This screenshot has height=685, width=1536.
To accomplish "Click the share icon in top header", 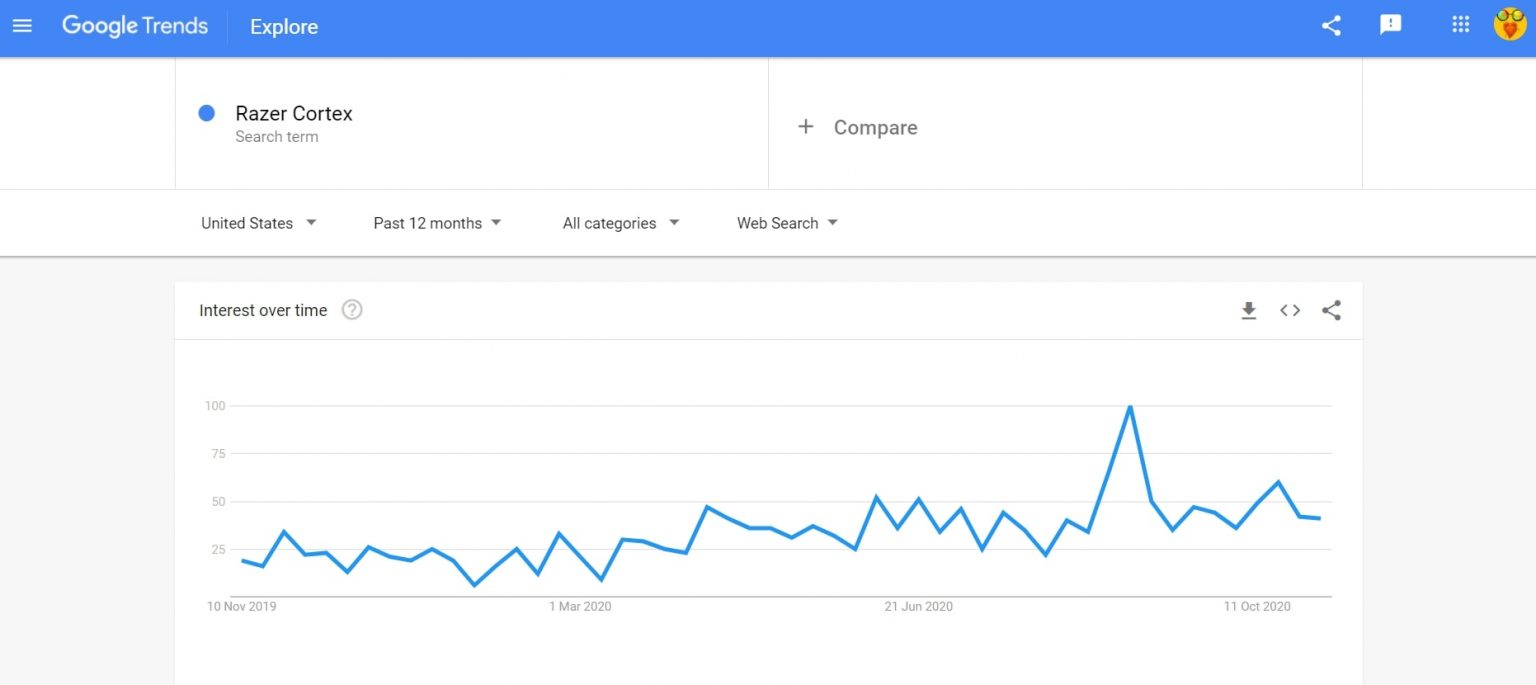I will (x=1331, y=26).
